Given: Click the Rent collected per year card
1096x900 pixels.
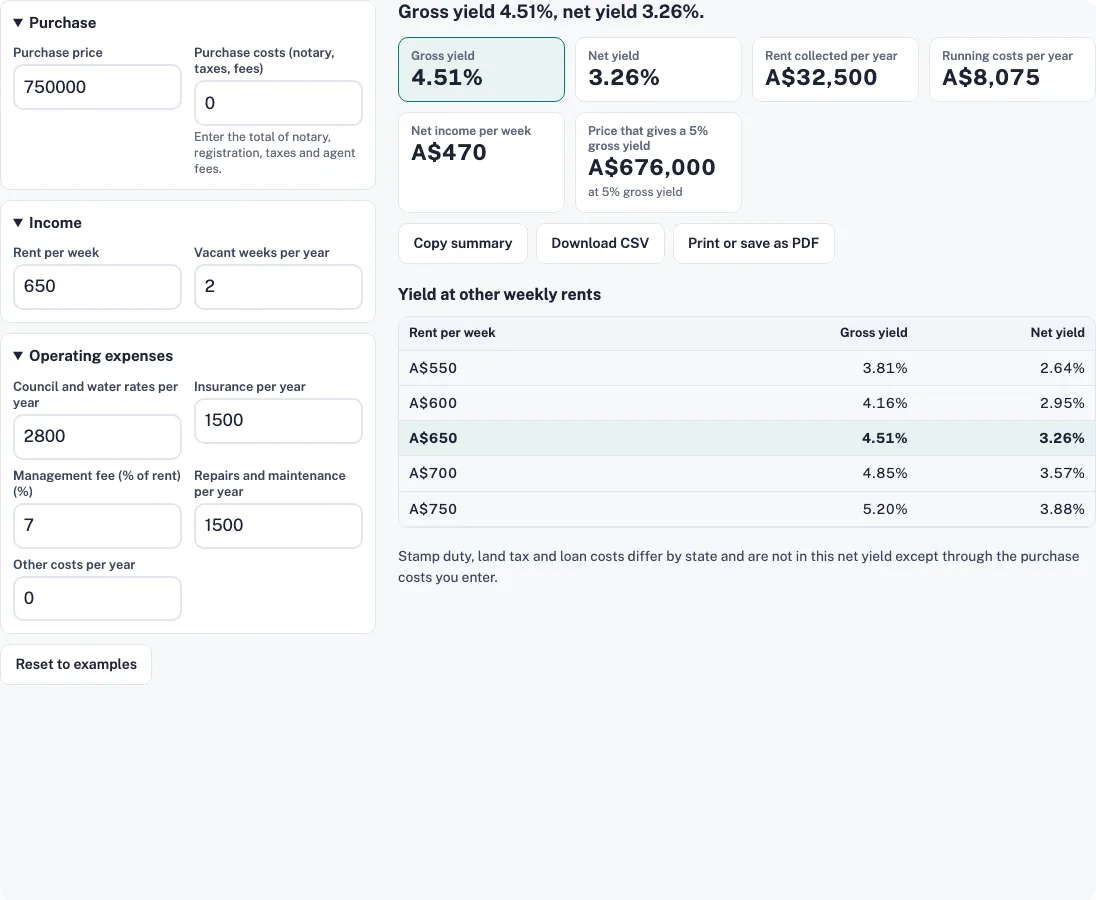Looking at the screenshot, I should click(x=835, y=69).
